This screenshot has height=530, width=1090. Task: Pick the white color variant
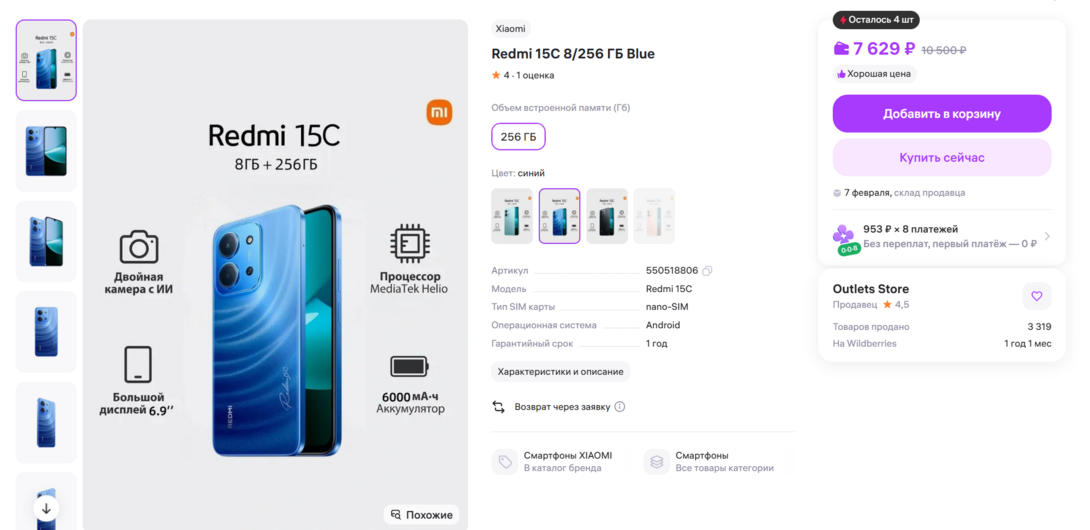654,216
